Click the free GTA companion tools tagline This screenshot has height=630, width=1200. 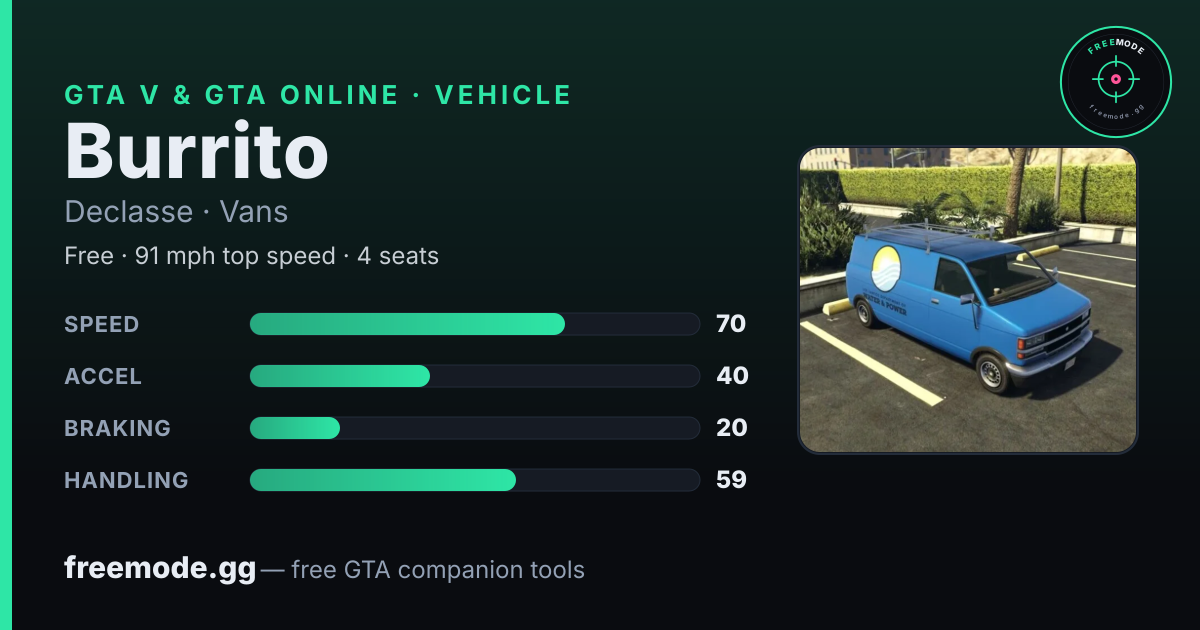coord(438,571)
